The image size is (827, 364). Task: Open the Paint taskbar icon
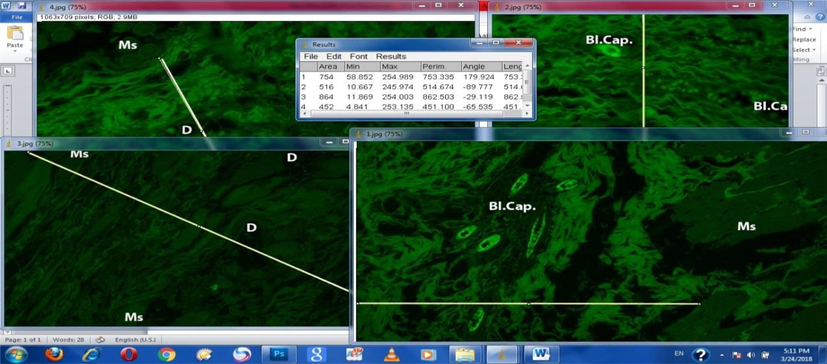click(353, 354)
